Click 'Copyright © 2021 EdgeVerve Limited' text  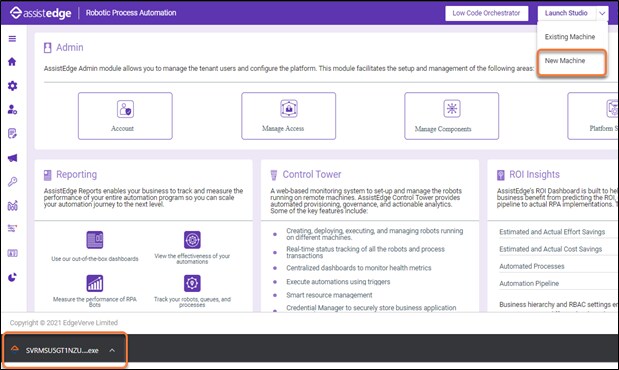click(64, 323)
